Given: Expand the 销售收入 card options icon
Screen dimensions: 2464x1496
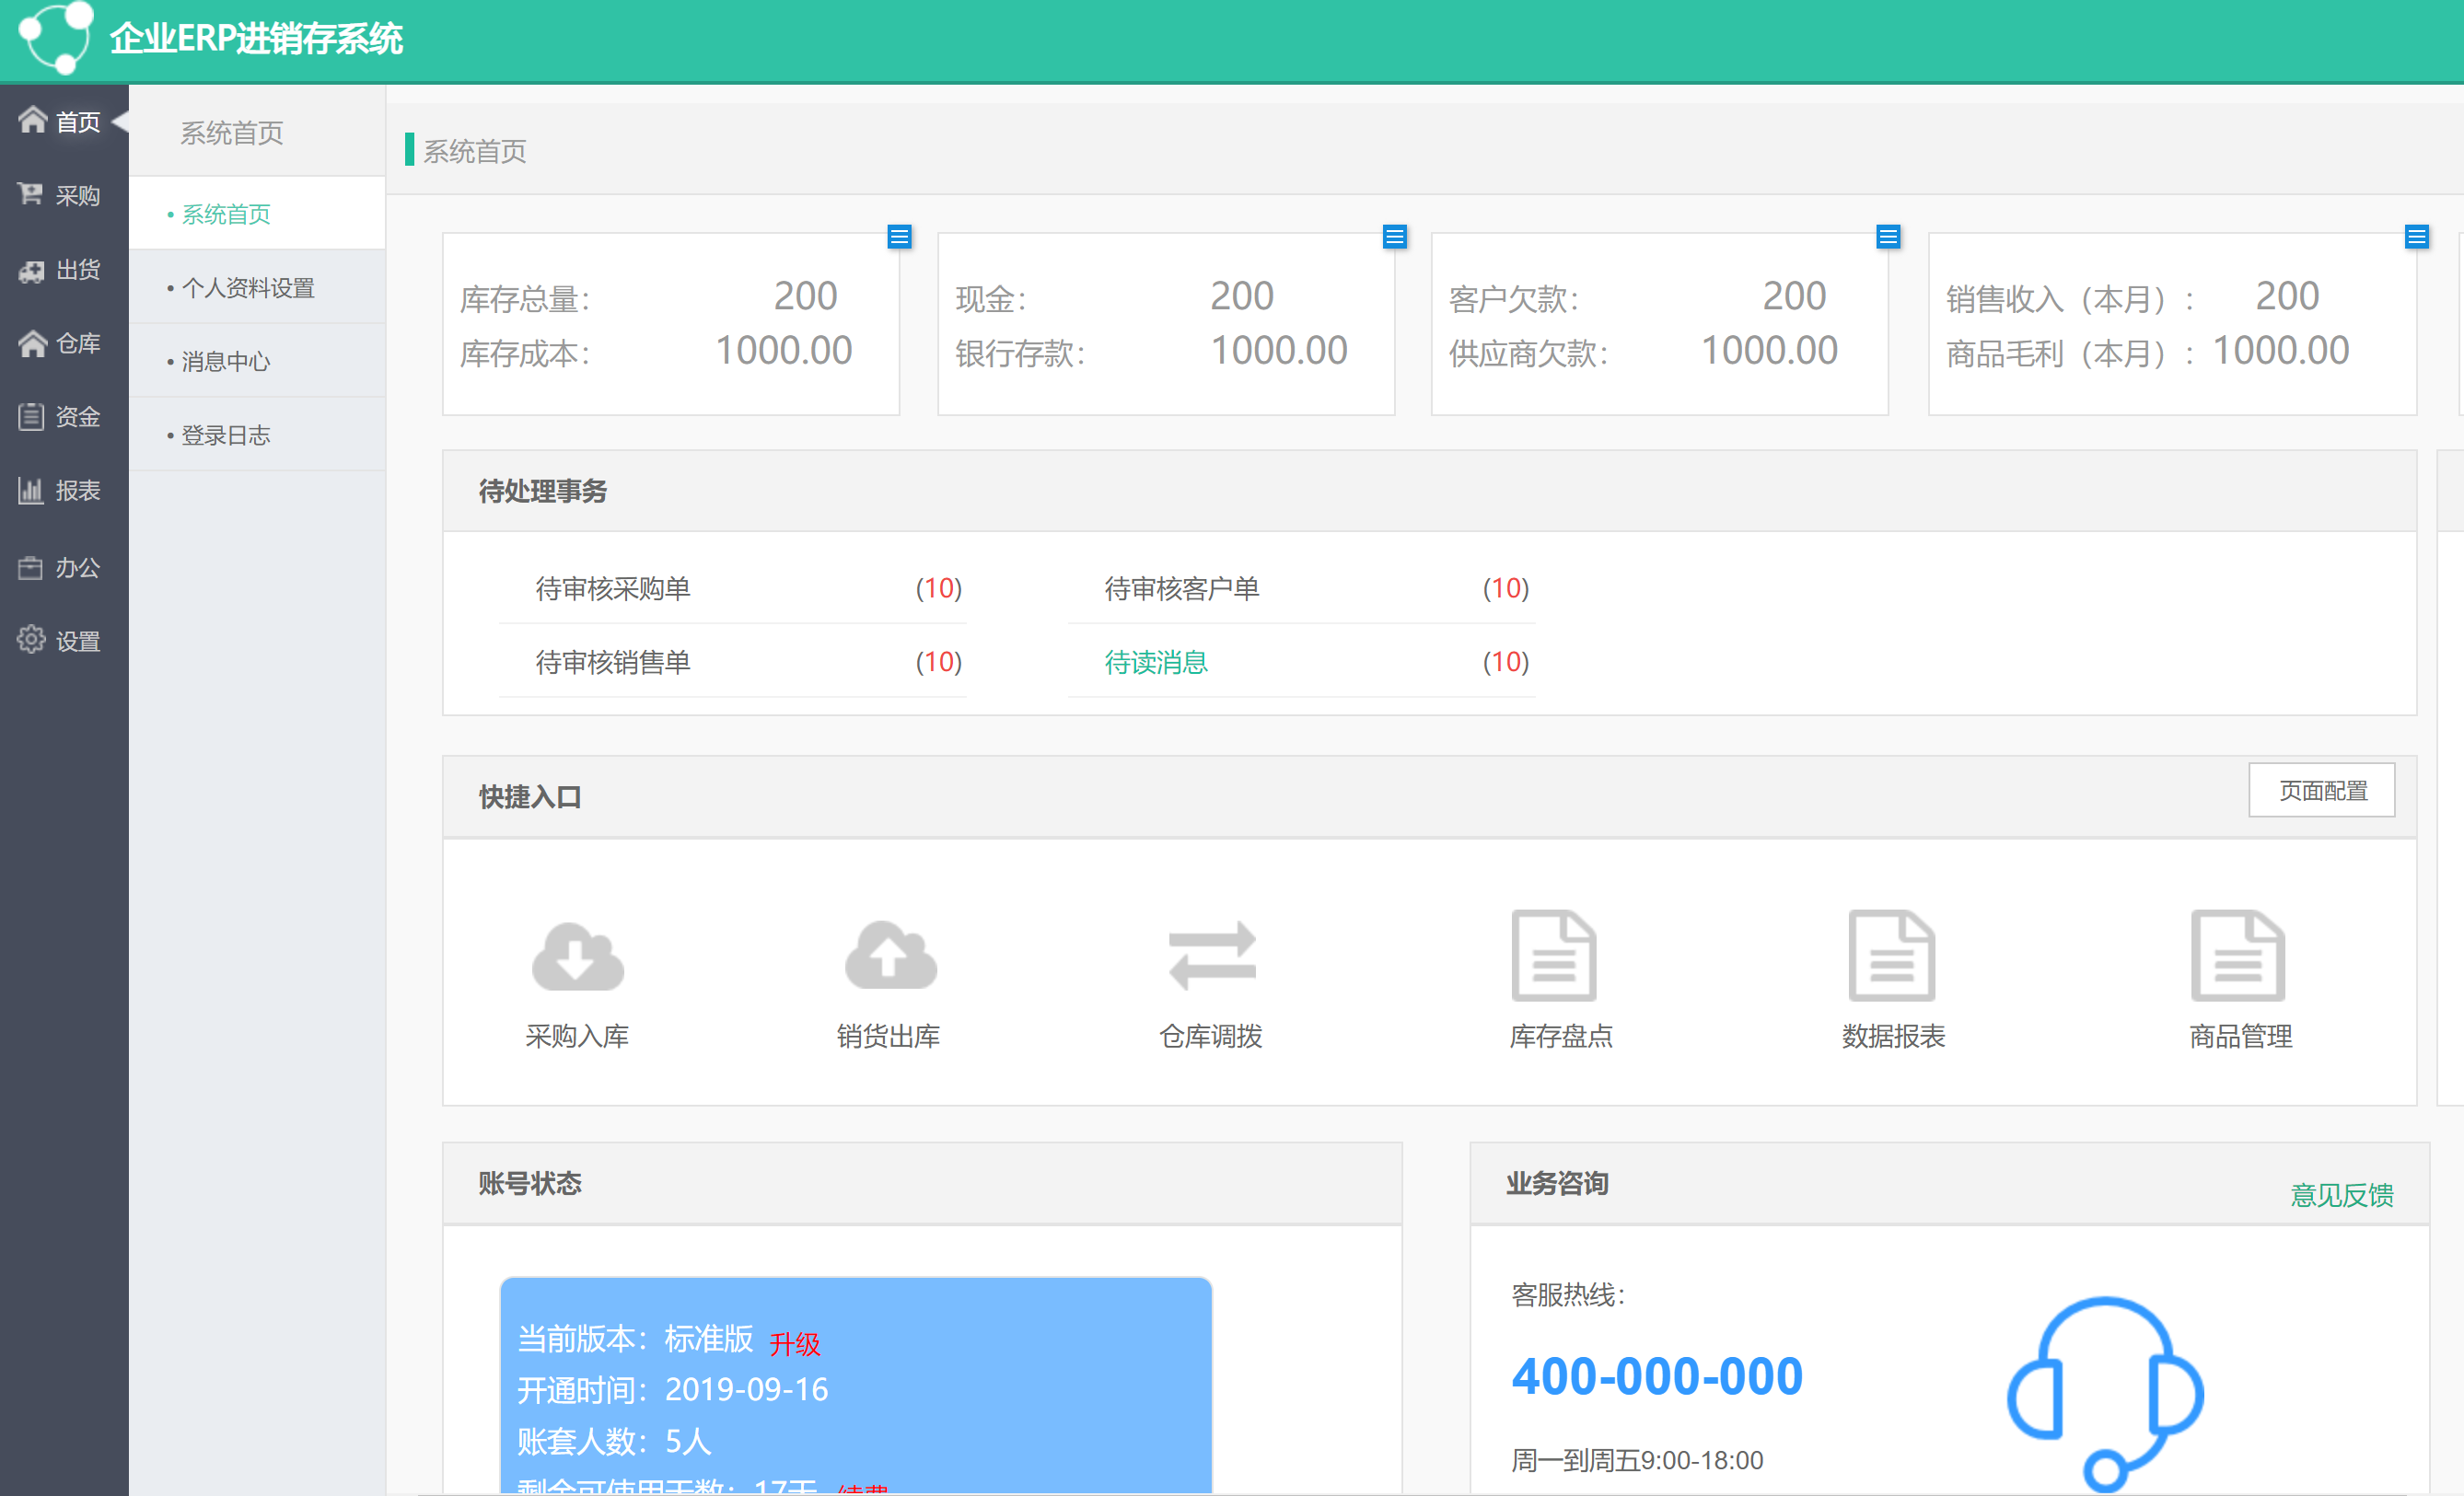Looking at the screenshot, I should pyautogui.click(x=2417, y=237).
